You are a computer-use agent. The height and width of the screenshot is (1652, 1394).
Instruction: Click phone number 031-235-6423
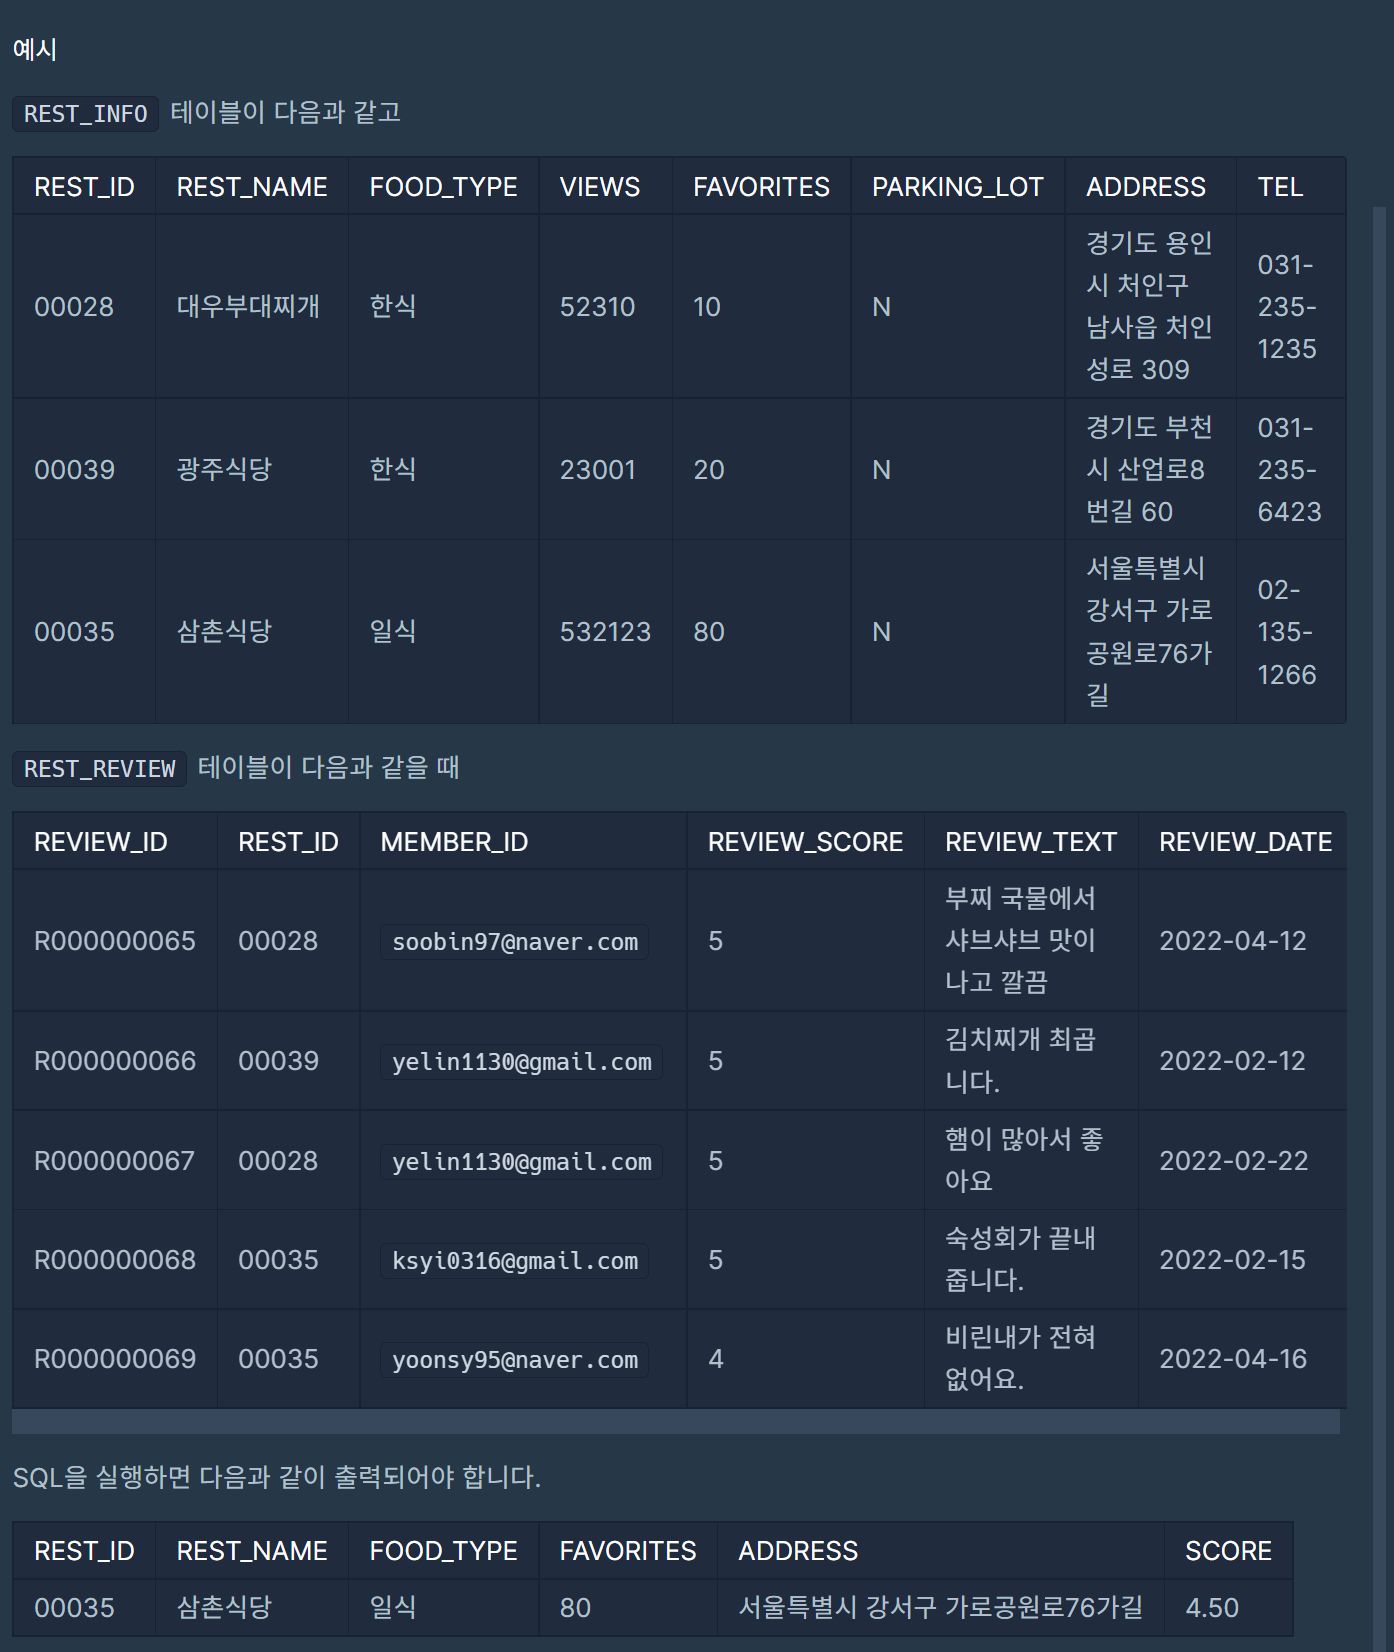[x=1289, y=470]
